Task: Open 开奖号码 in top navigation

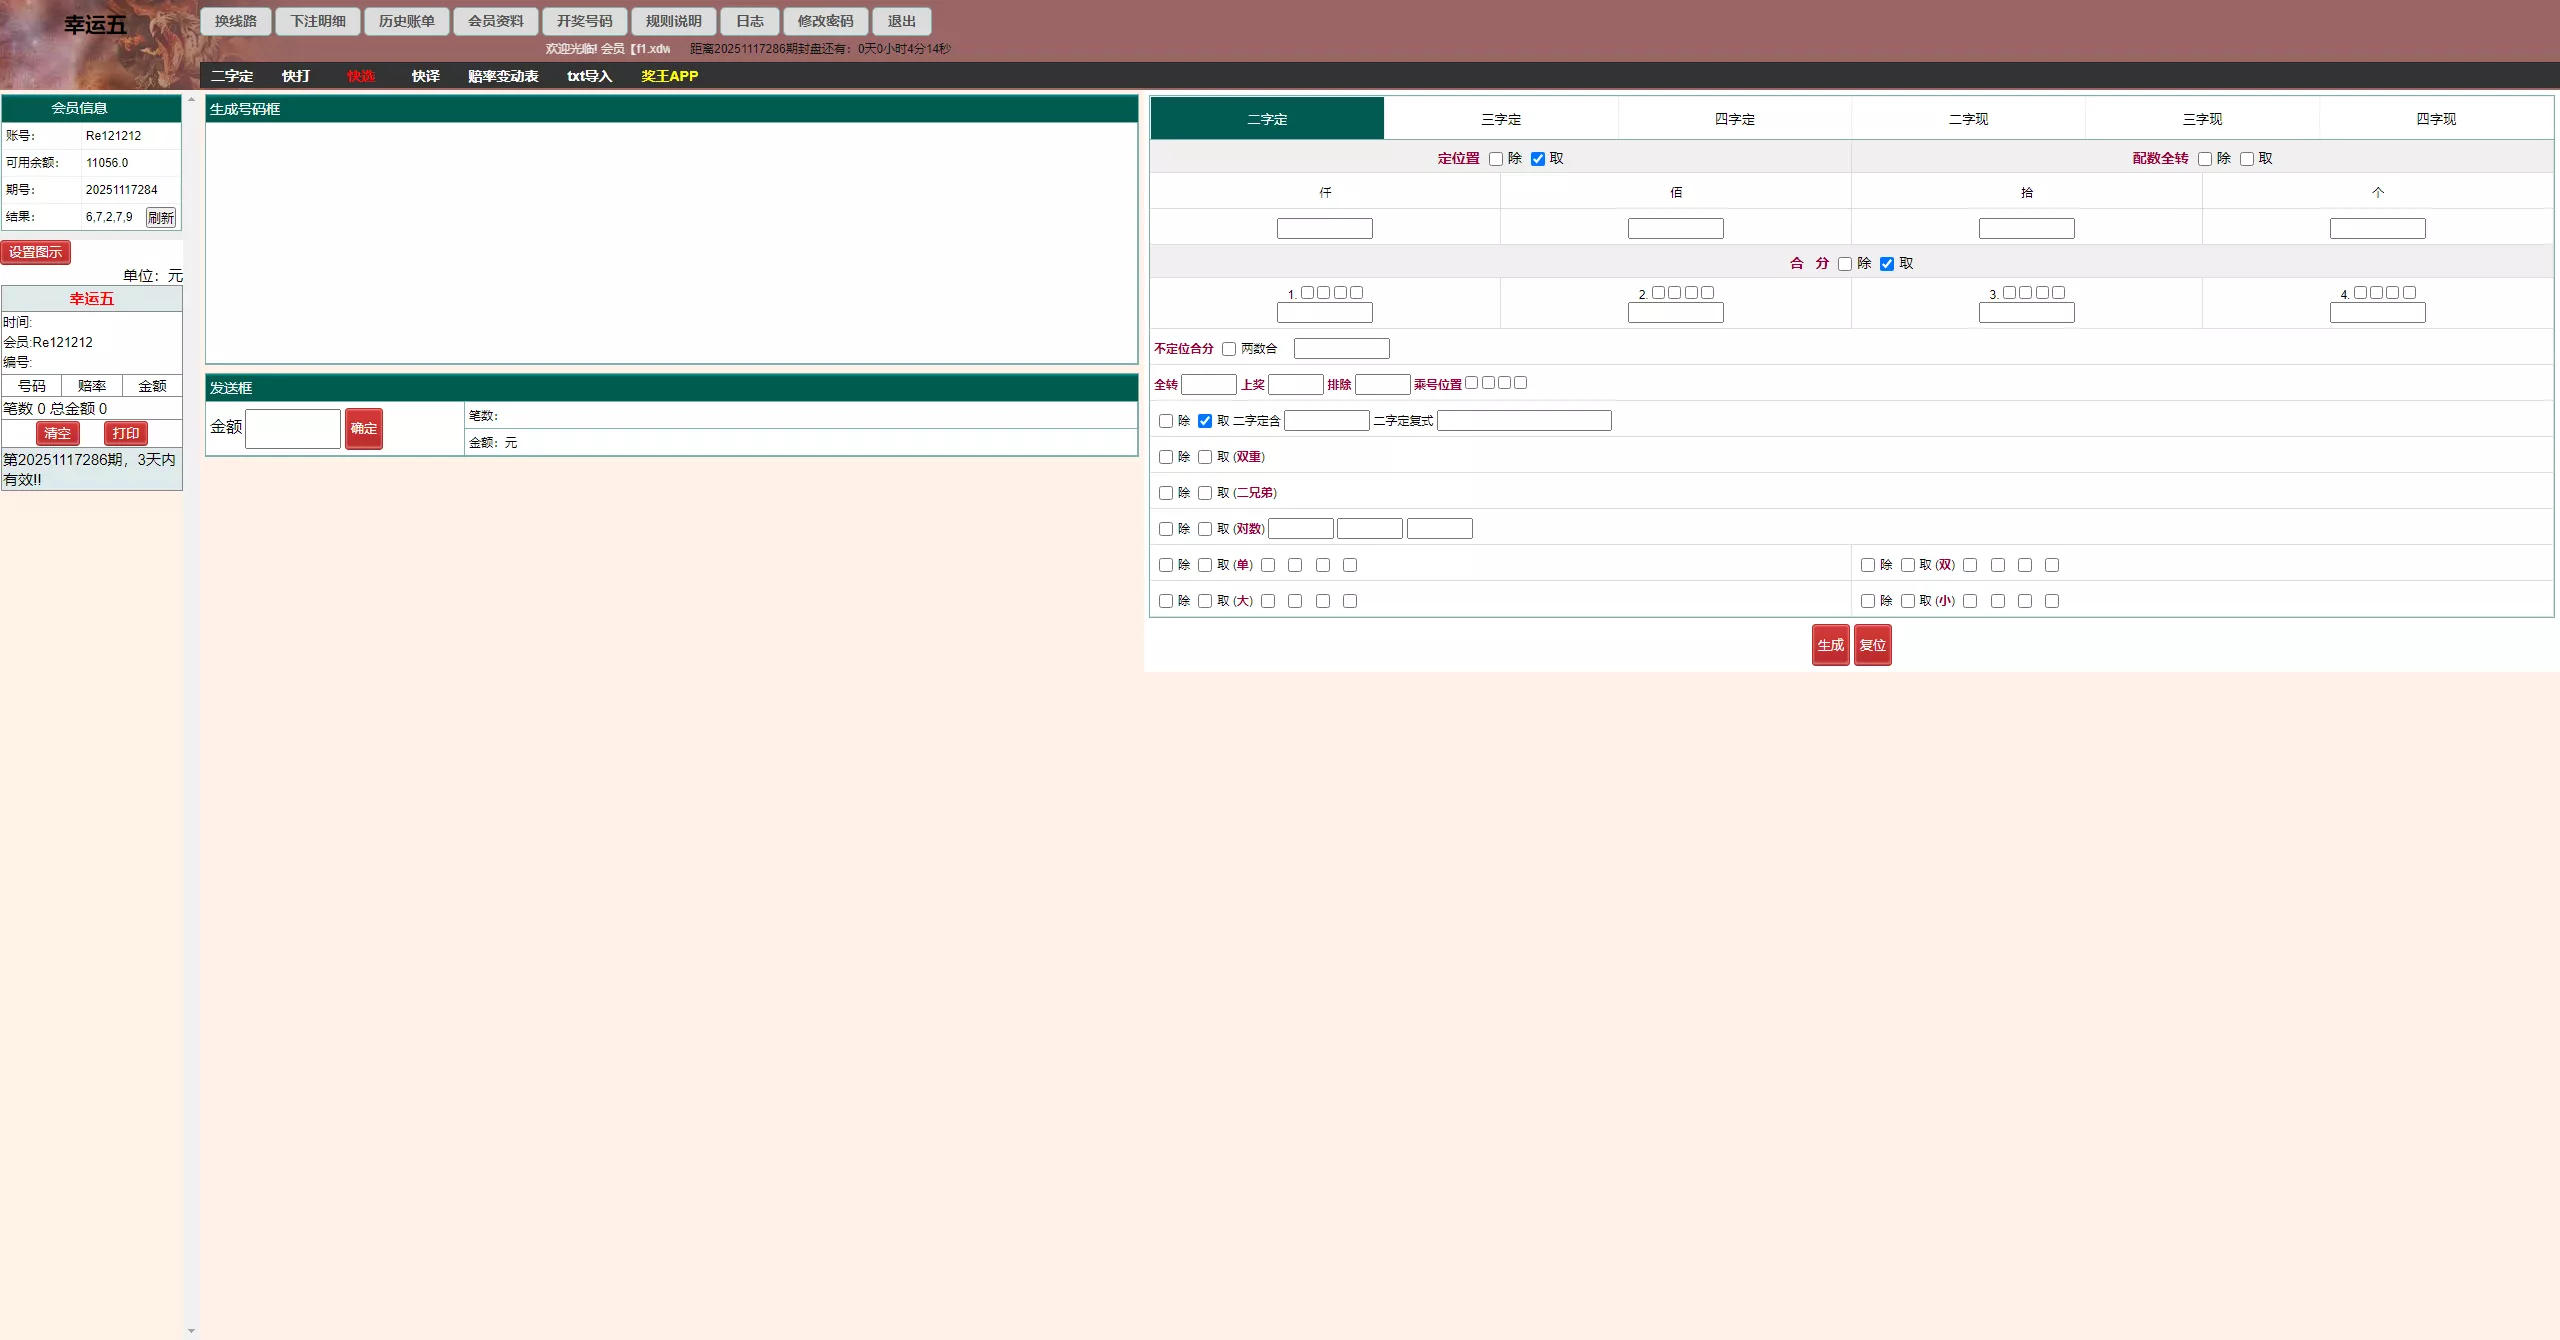Action: [584, 21]
